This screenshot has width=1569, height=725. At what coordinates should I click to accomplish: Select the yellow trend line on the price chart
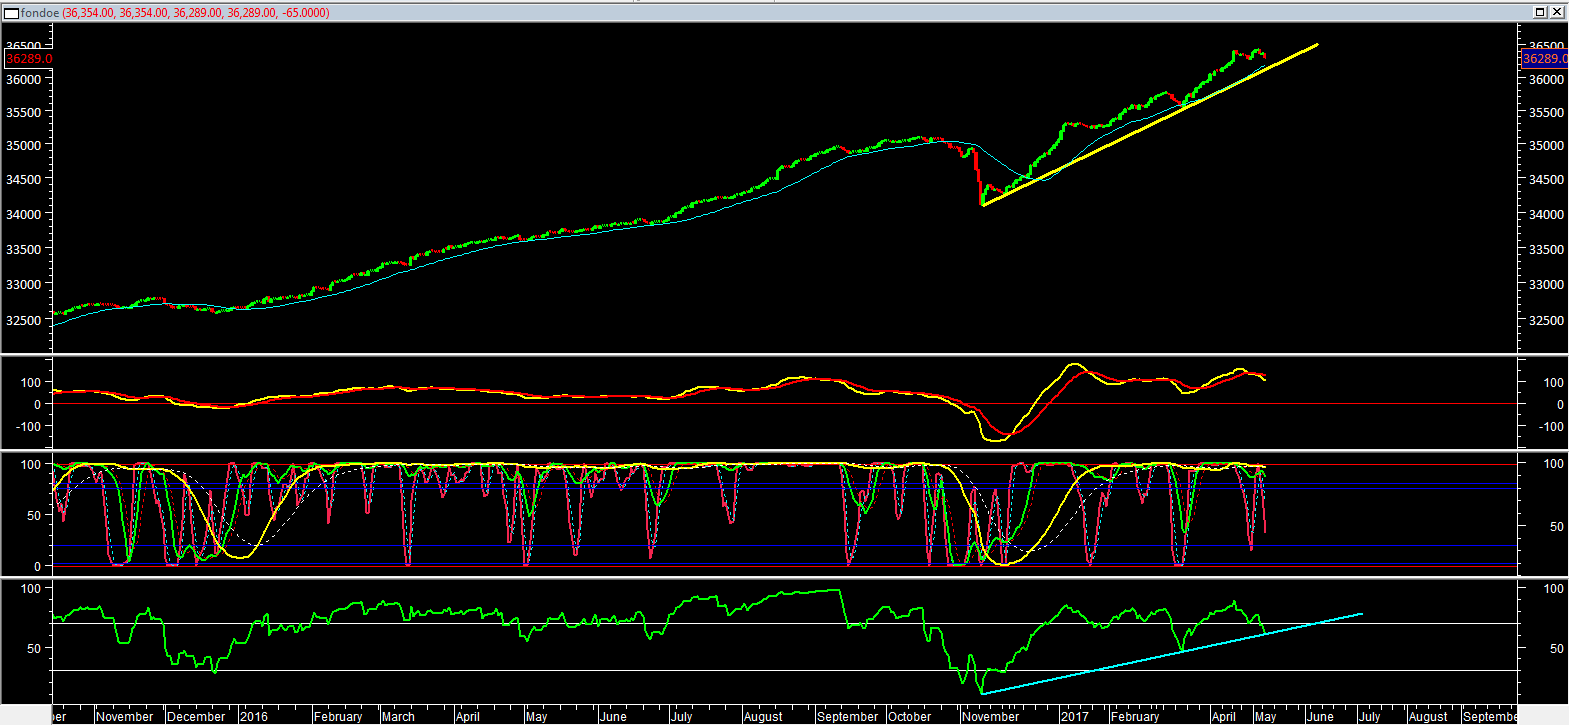pos(1150,125)
